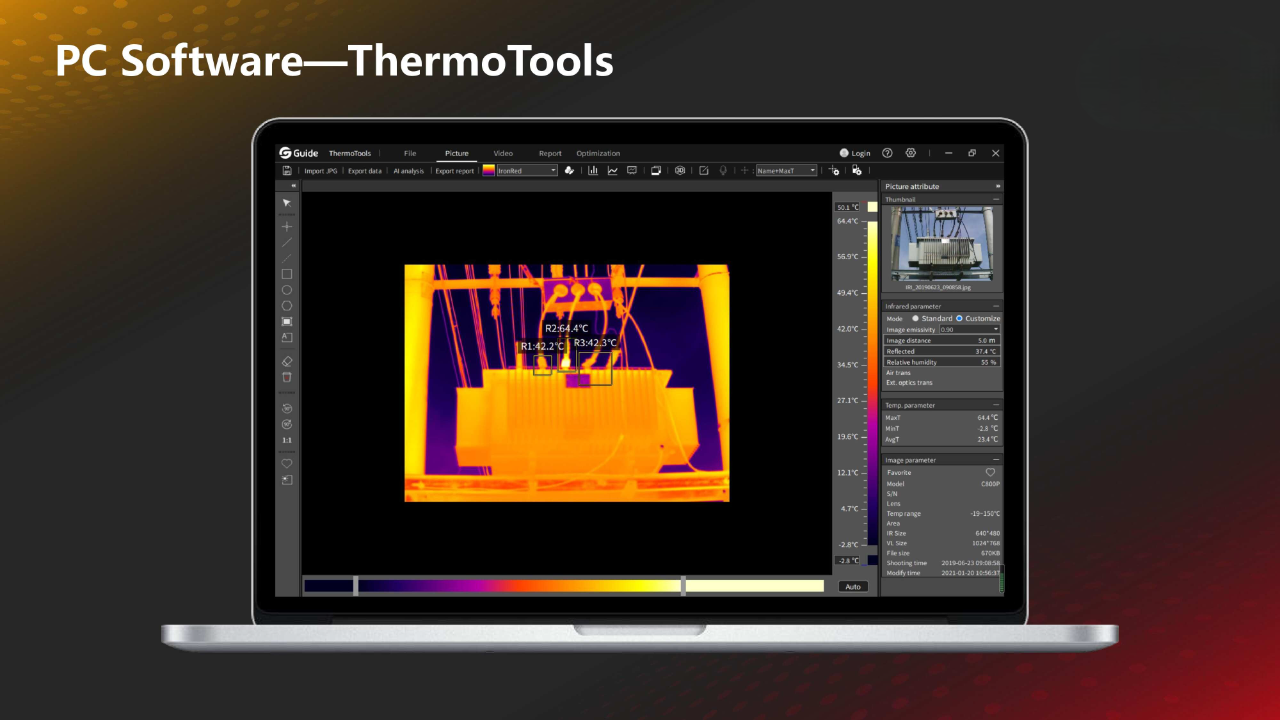Image resolution: width=1280 pixels, height=720 pixels.
Task: Toggle the Favorite heart in Image parameter
Action: tap(990, 472)
